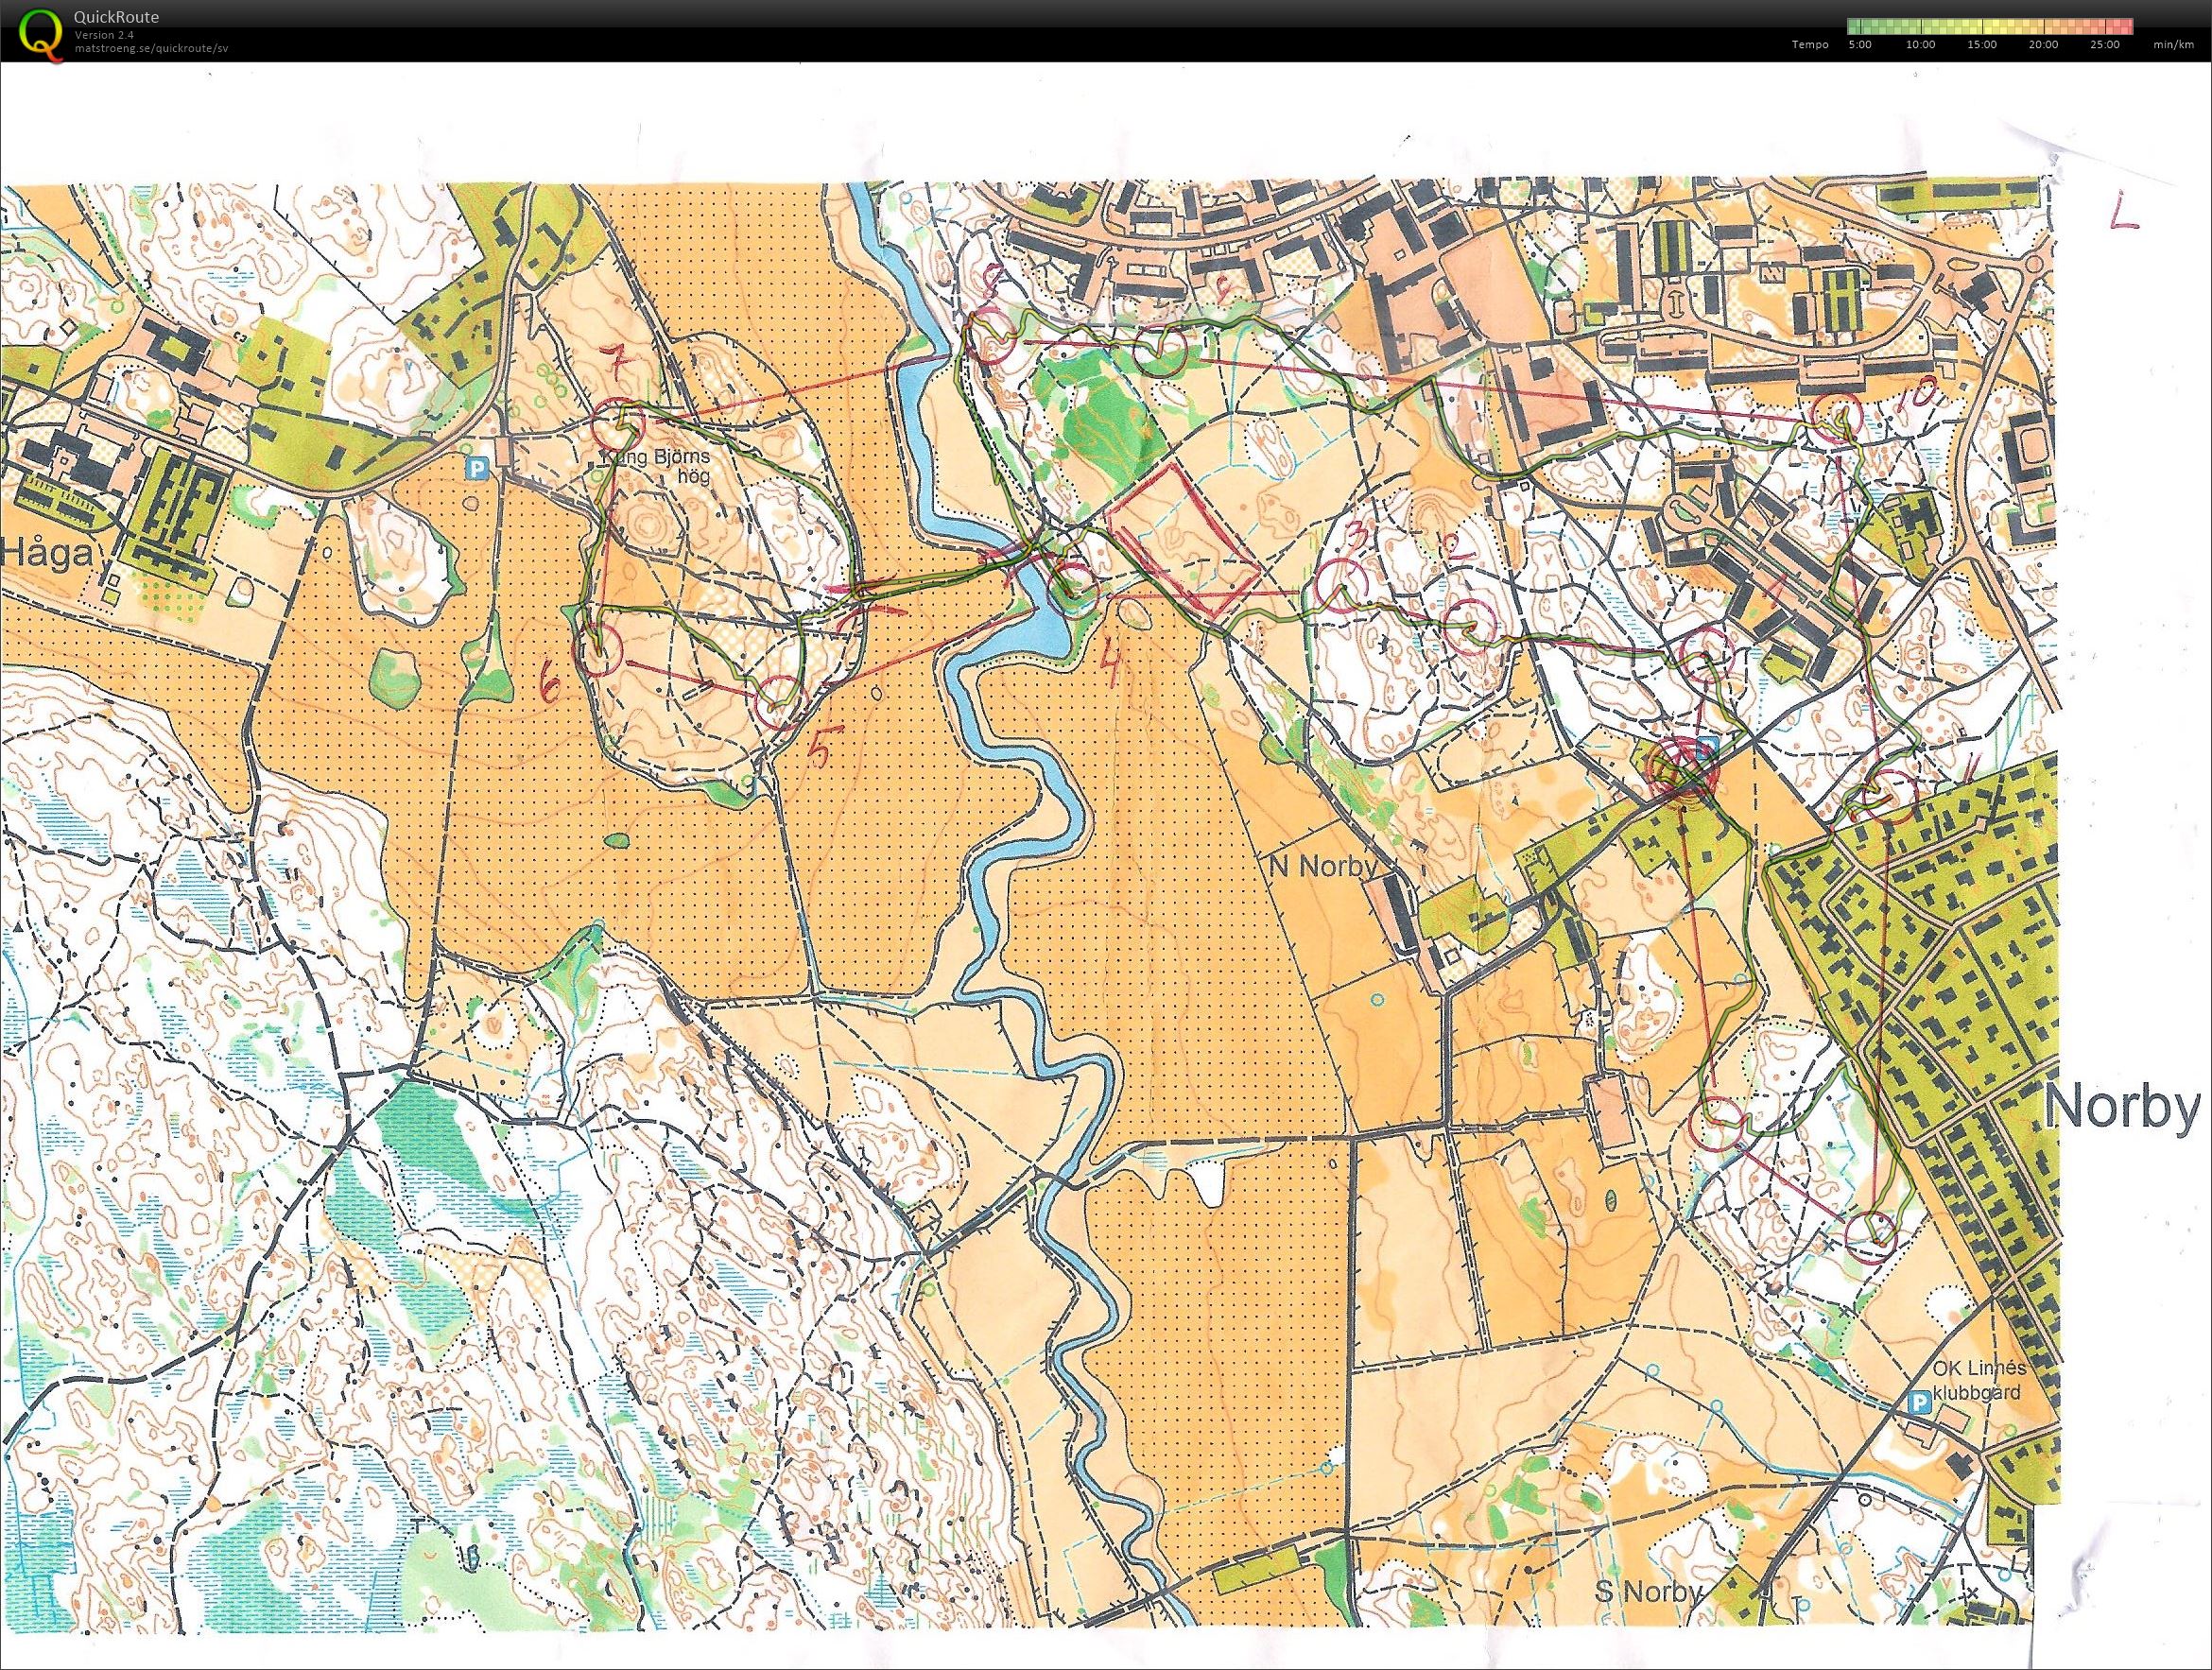The width and height of the screenshot is (2212, 1670).
Task: Click the QuickRoute Q logo icon
Action: click(x=37, y=31)
